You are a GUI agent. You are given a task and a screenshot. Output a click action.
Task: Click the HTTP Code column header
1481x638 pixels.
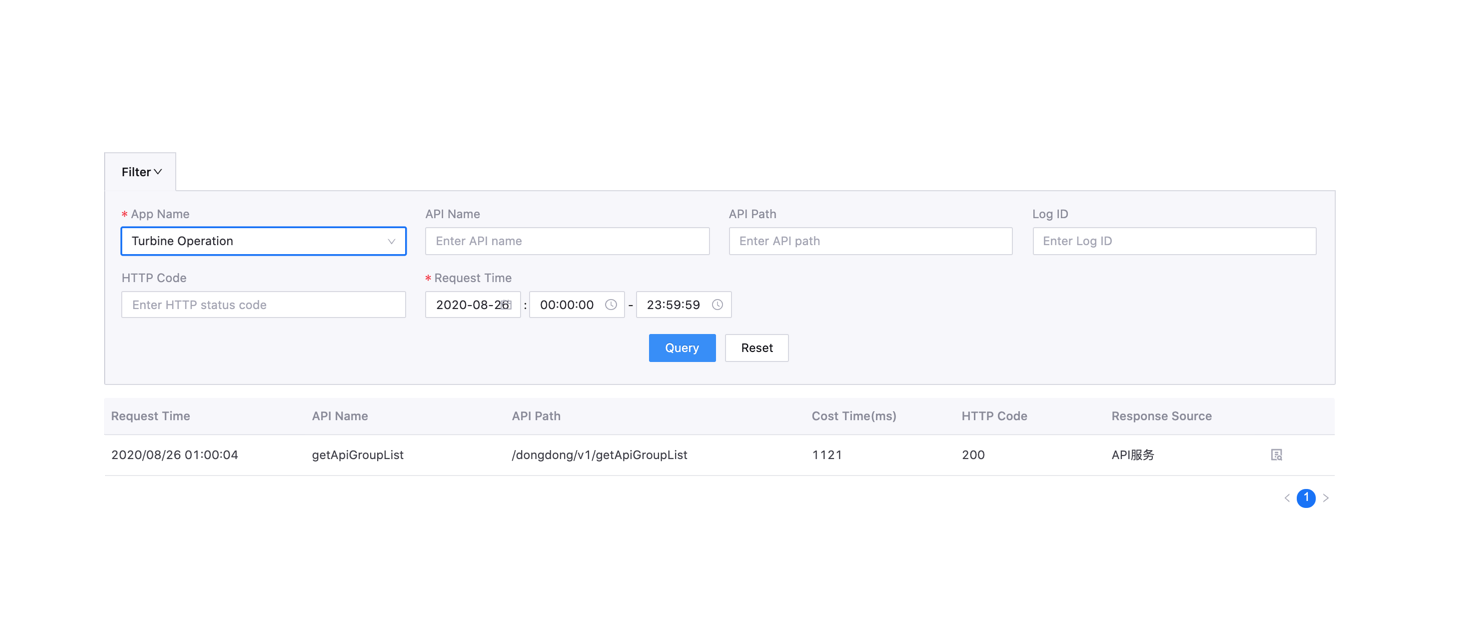[x=994, y=416]
